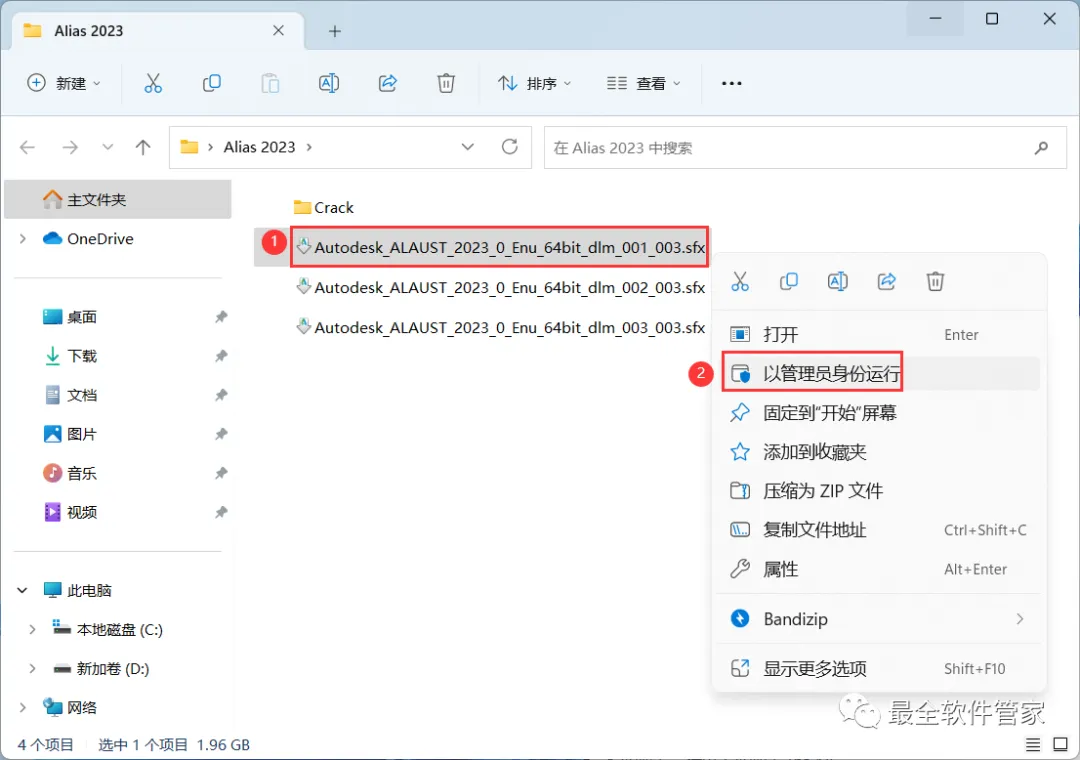The width and height of the screenshot is (1080, 760).
Task: Select OneDrive in the navigation pane
Action: (x=100, y=238)
